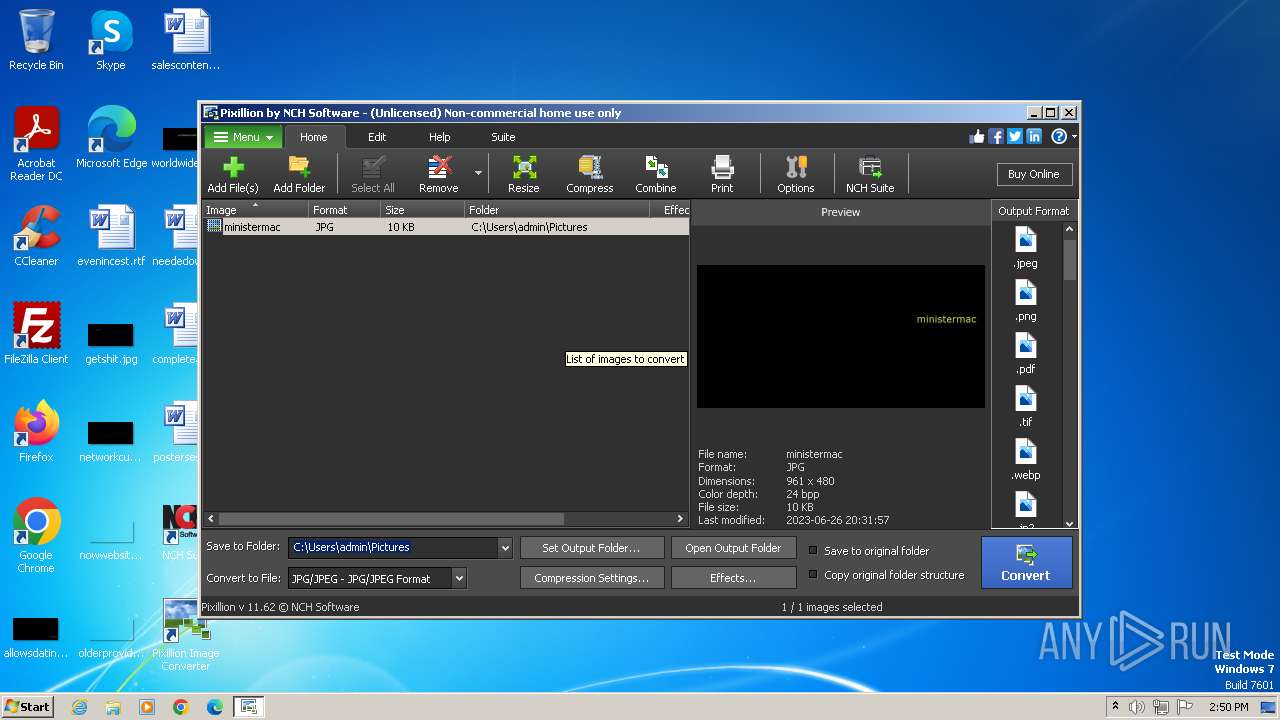Click the preview image of ministermac
This screenshot has height=720, width=1280.
(841, 336)
